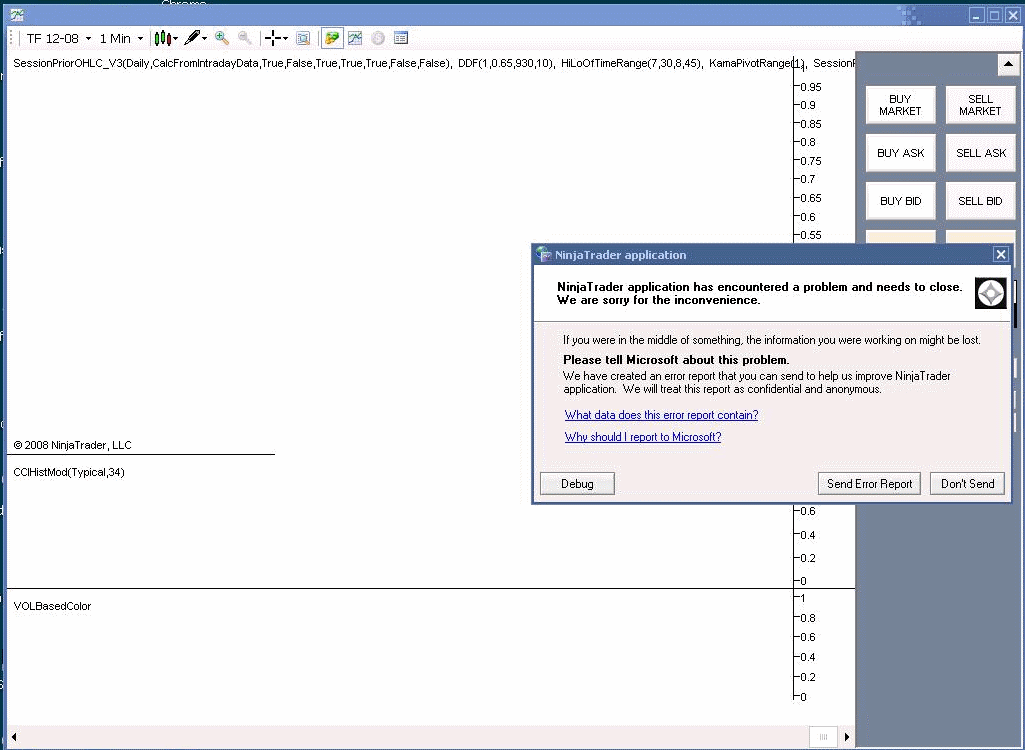Open 'Why should I report to Microsoft?' link
The height and width of the screenshot is (750, 1025).
643,437
